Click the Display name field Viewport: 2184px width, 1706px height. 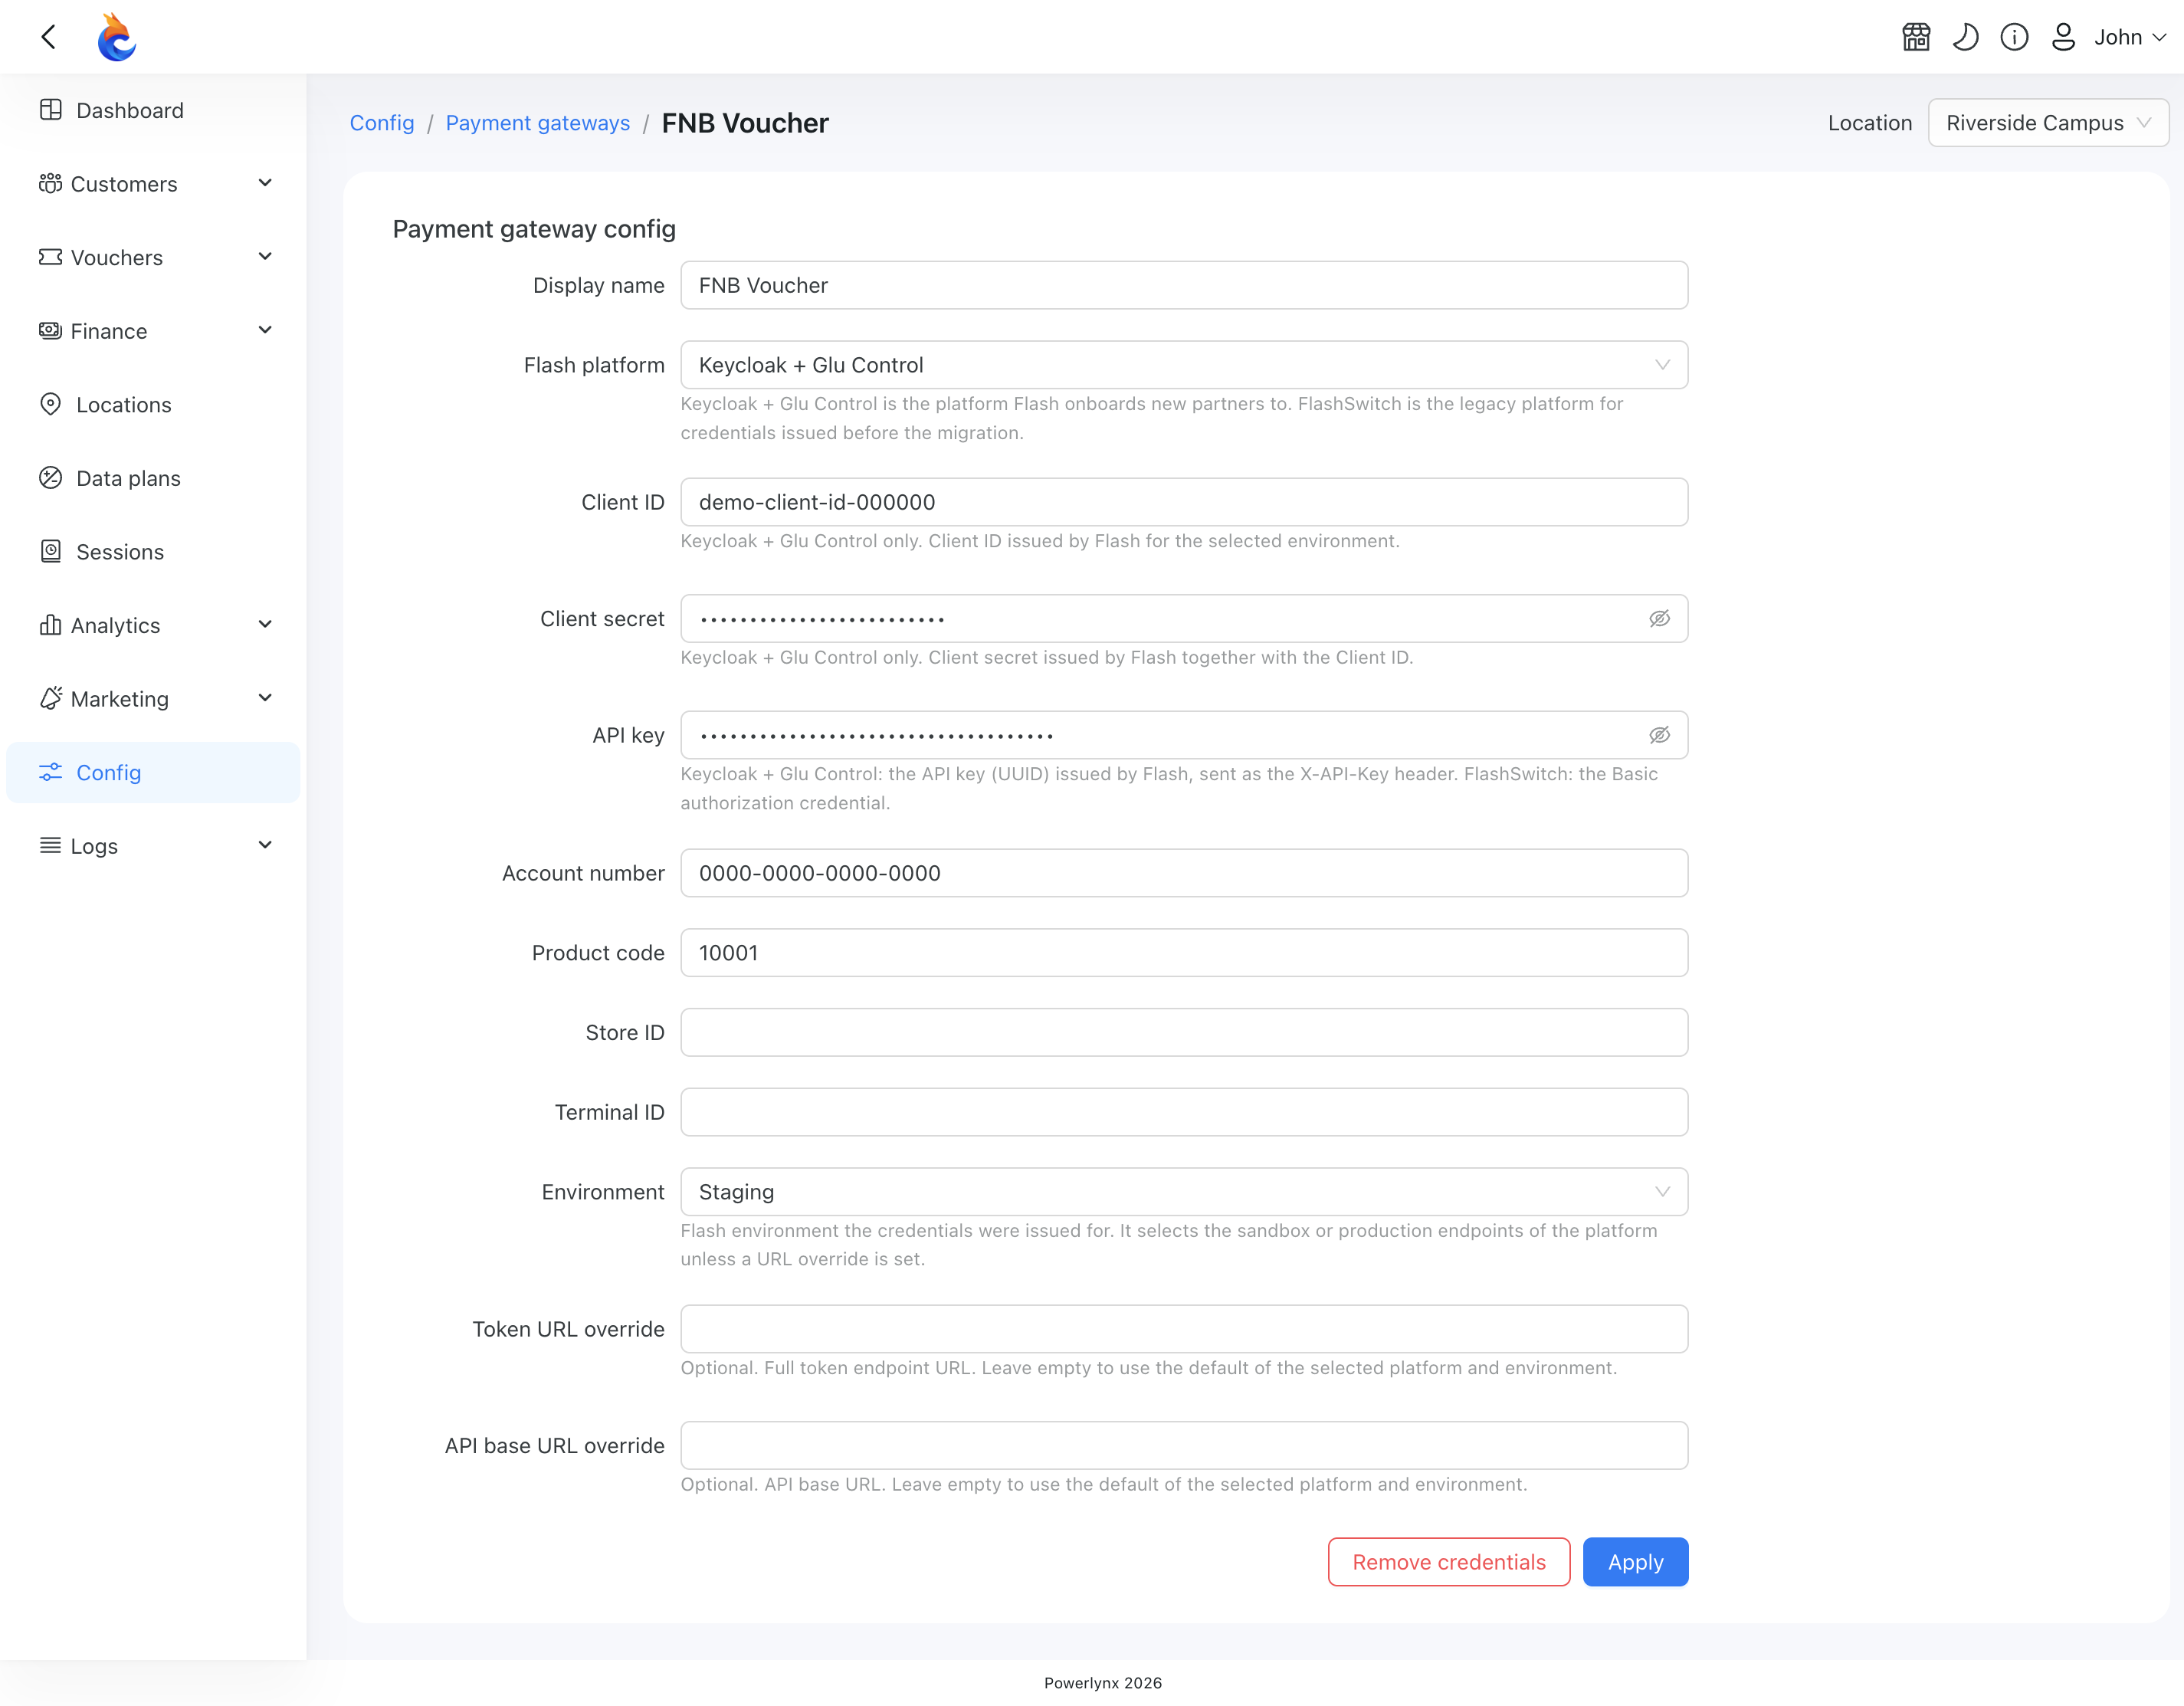pos(1184,285)
